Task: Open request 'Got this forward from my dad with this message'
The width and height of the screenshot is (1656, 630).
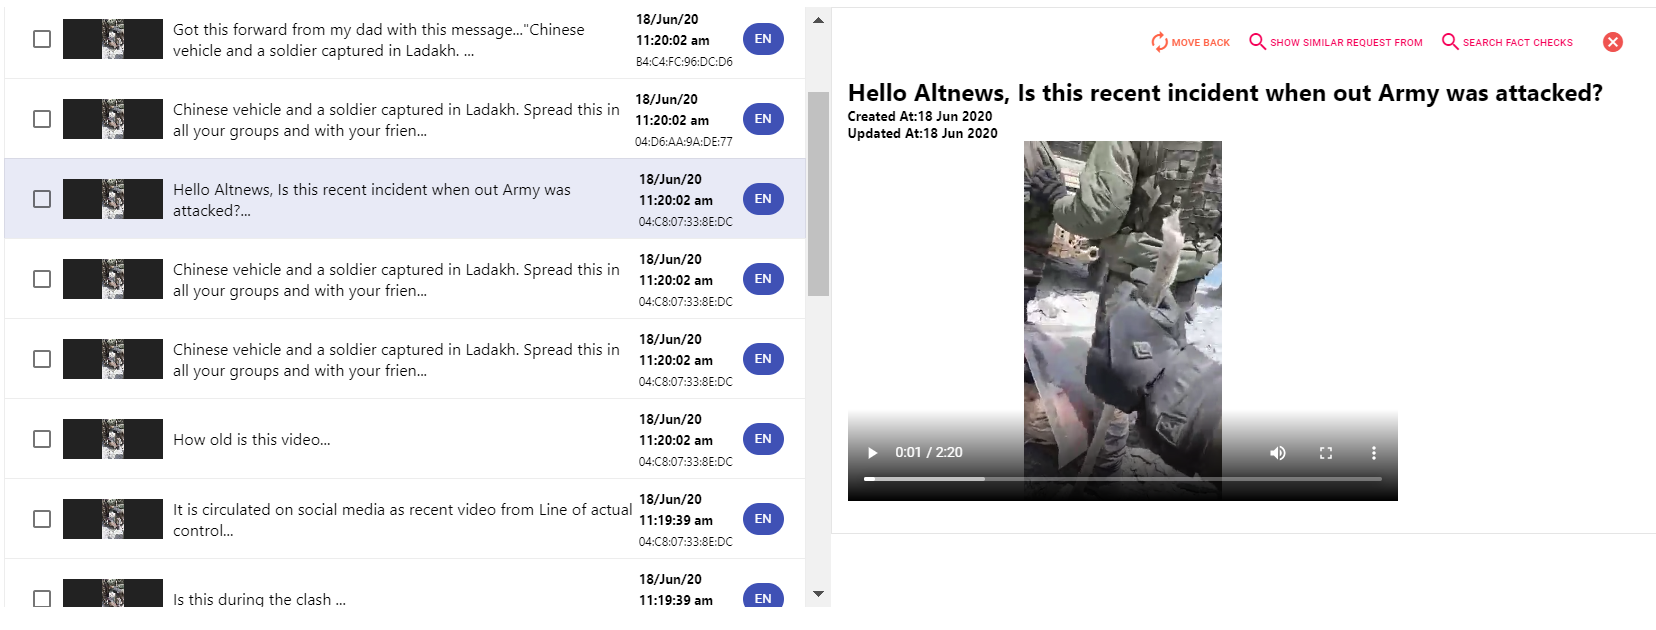Action: click(378, 40)
